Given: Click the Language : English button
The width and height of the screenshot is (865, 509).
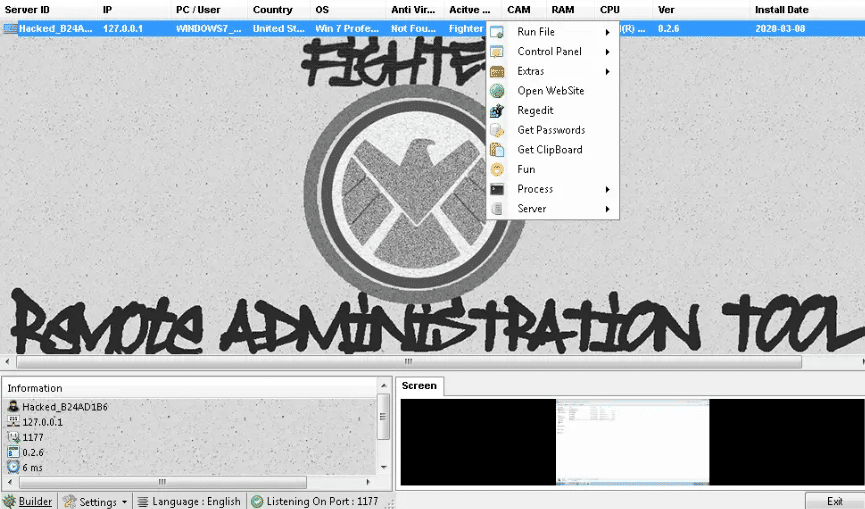Looking at the screenshot, I should pyautogui.click(x=189, y=501).
